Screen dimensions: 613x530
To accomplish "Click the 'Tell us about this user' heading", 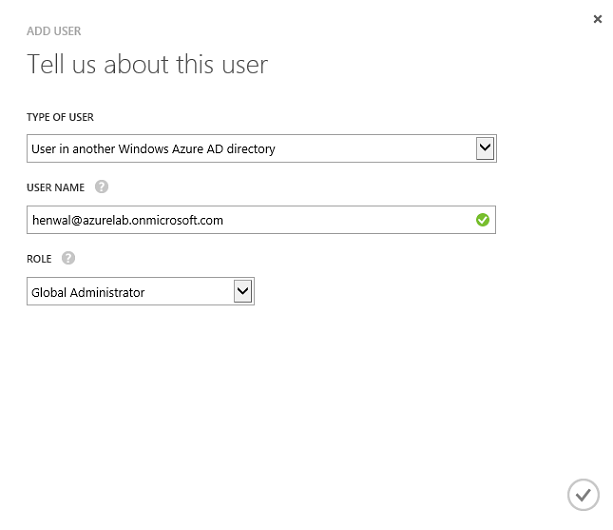I will tap(147, 64).
